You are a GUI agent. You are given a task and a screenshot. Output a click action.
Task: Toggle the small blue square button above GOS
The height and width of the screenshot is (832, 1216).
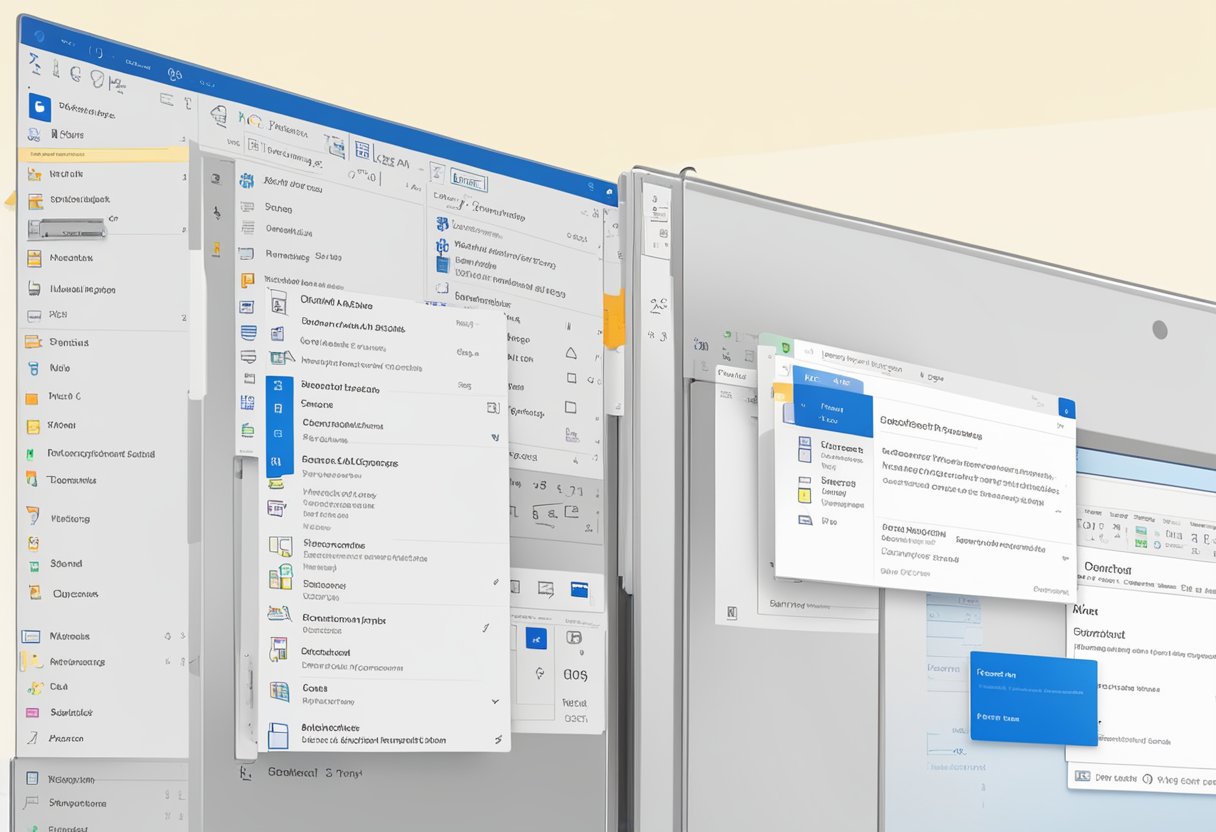pyautogui.click(x=536, y=639)
